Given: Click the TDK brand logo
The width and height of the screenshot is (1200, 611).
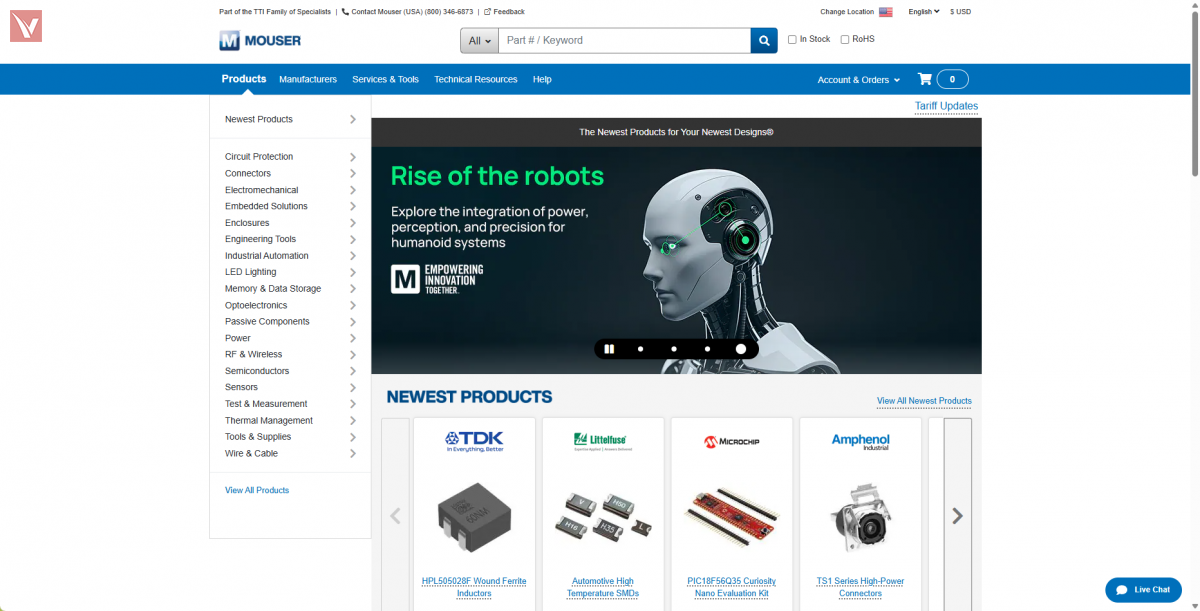Looking at the screenshot, I should tap(474, 441).
